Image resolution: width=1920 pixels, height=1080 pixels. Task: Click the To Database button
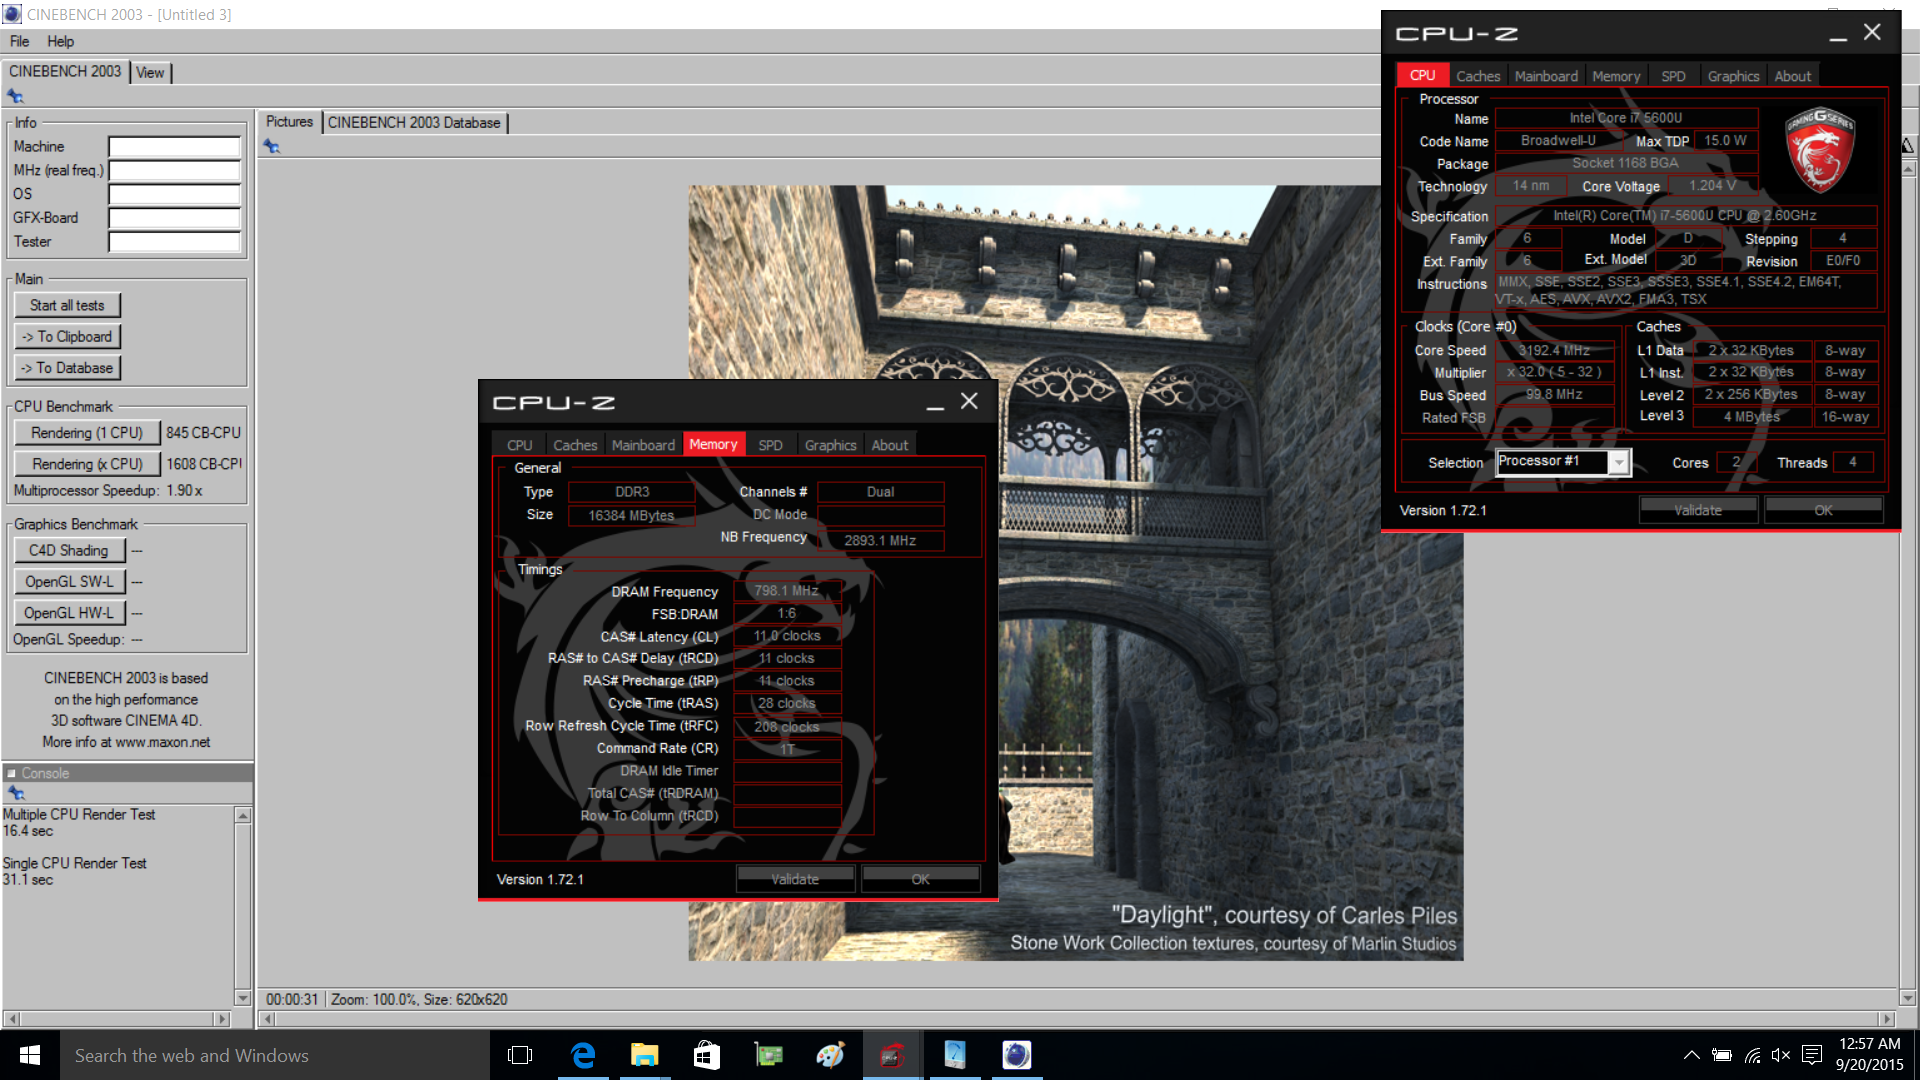67,368
